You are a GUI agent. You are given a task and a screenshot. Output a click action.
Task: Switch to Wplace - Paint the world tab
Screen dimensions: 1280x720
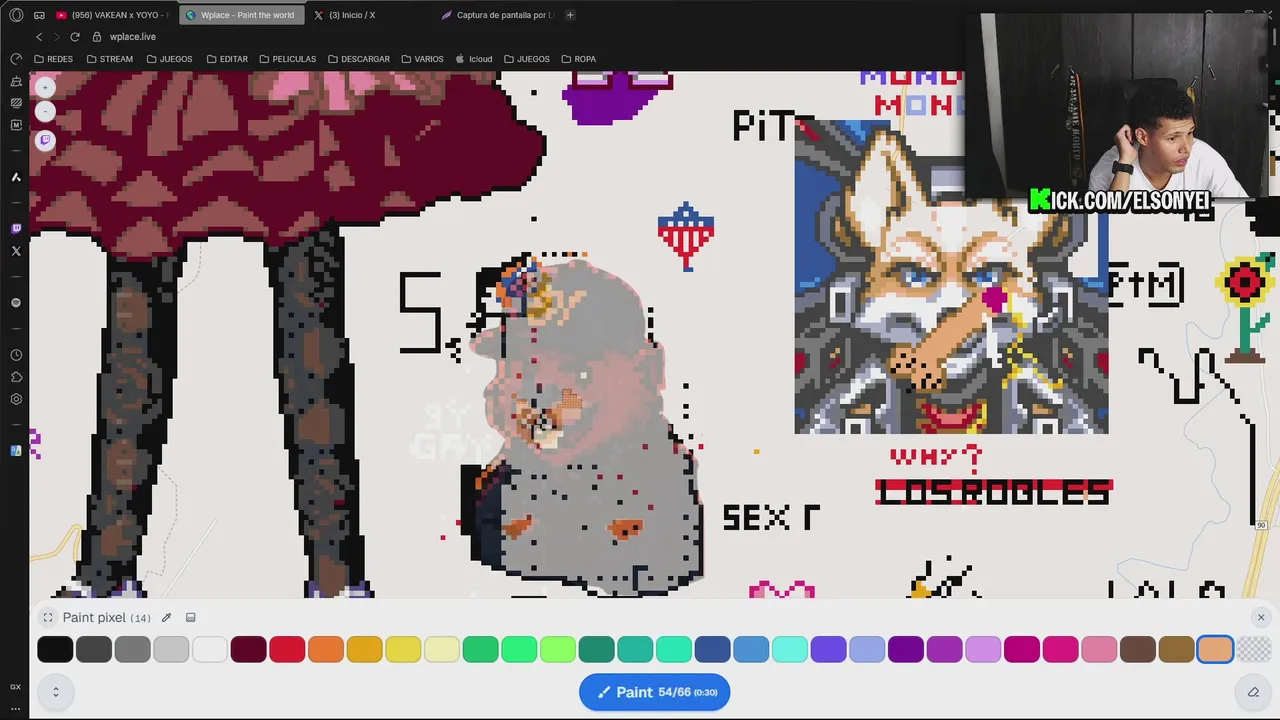coord(240,15)
